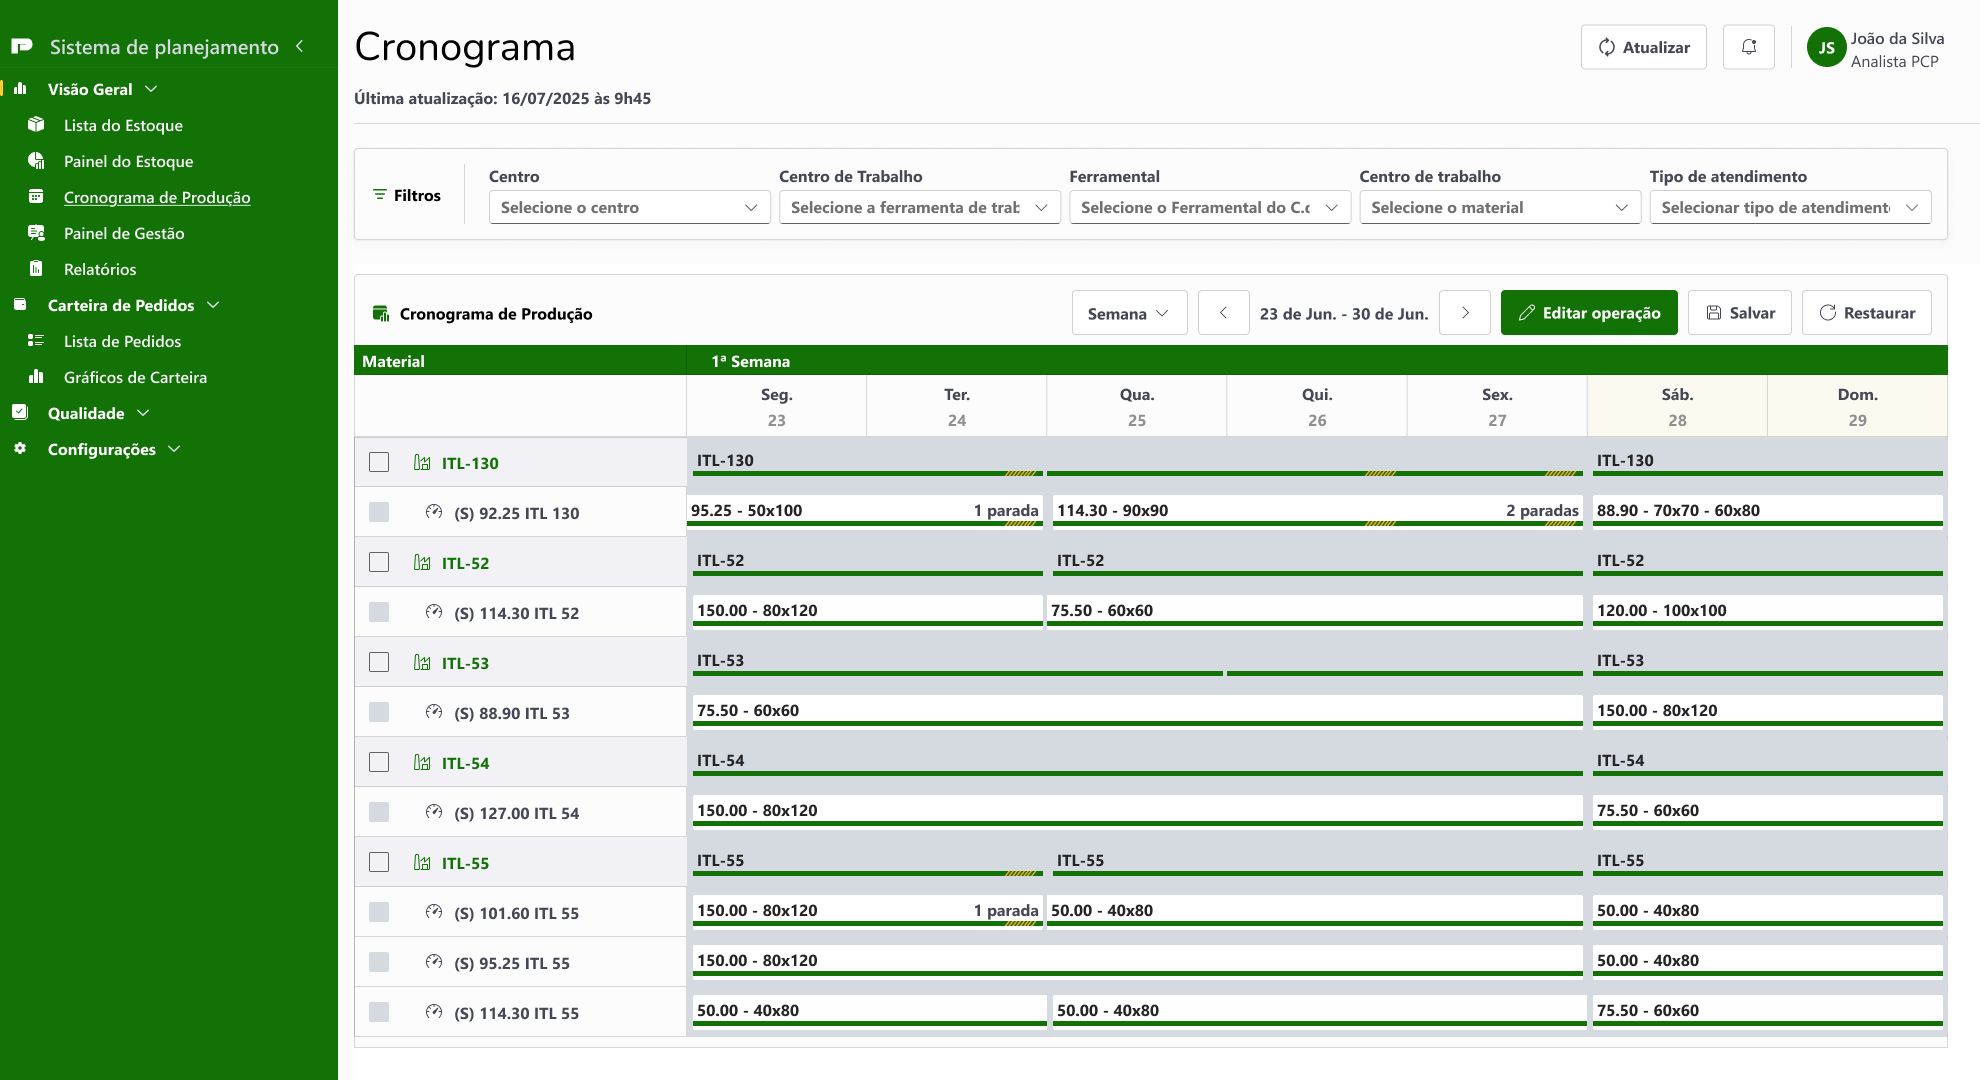This screenshot has height=1080, width=1980.
Task: Click the Configurações gear icon
Action: click(20, 448)
